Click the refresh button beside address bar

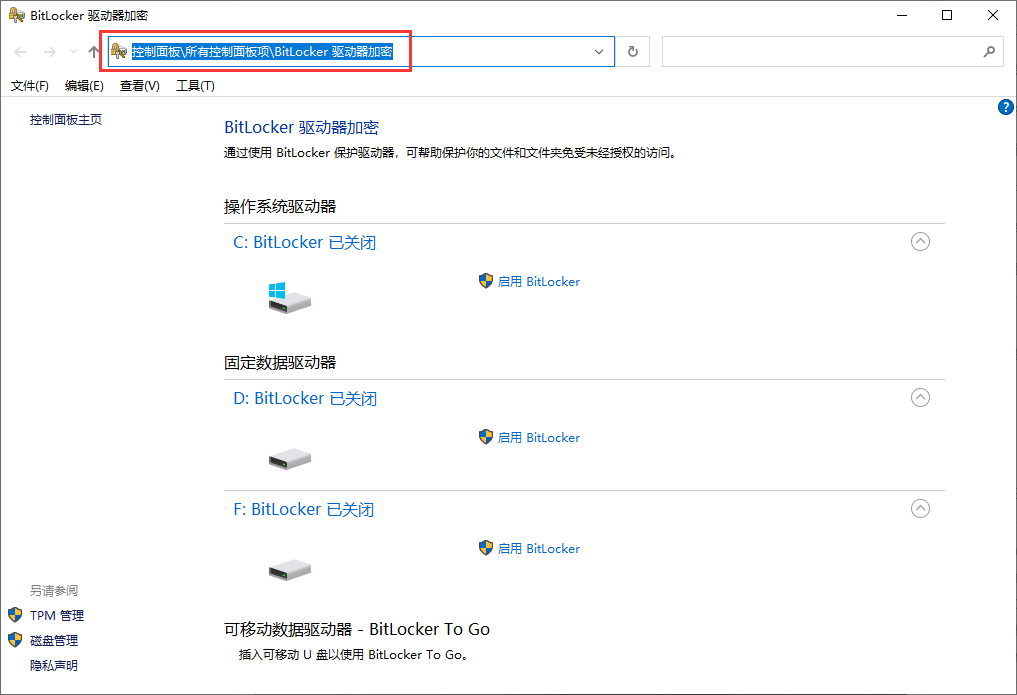[632, 52]
